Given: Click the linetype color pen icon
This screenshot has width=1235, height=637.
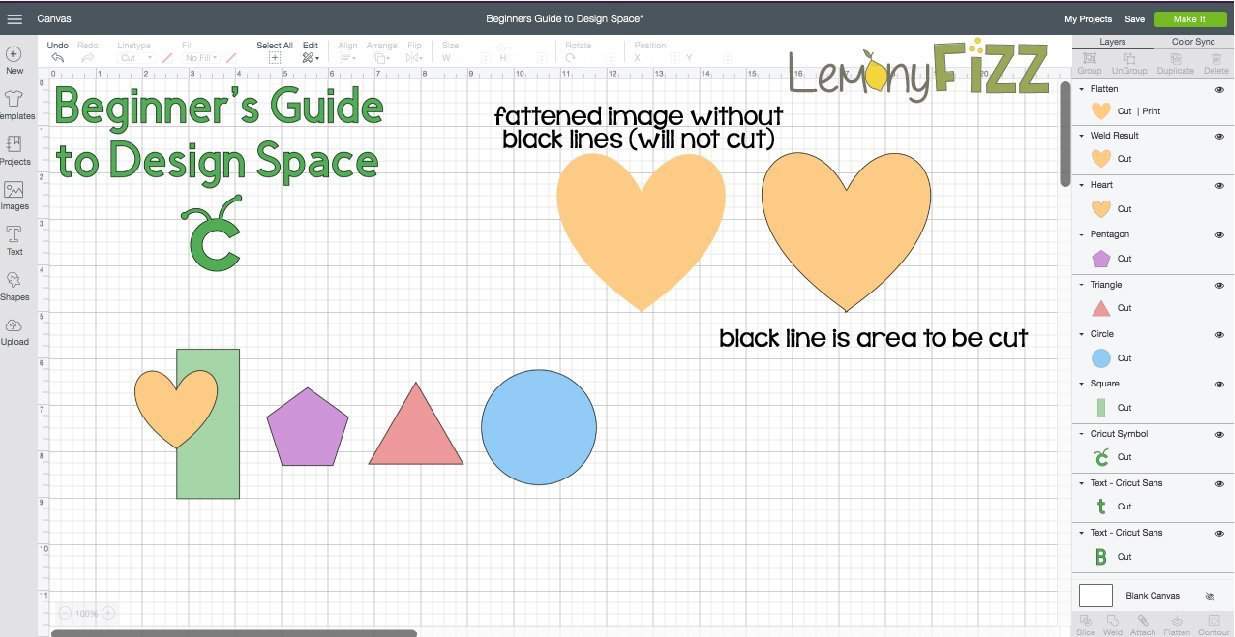Looking at the screenshot, I should click(167, 58).
